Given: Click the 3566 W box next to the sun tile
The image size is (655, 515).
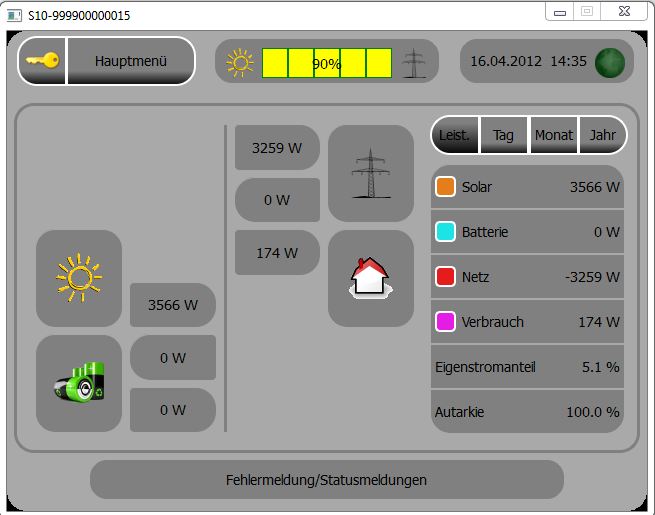Looking at the screenshot, I should pyautogui.click(x=173, y=305).
